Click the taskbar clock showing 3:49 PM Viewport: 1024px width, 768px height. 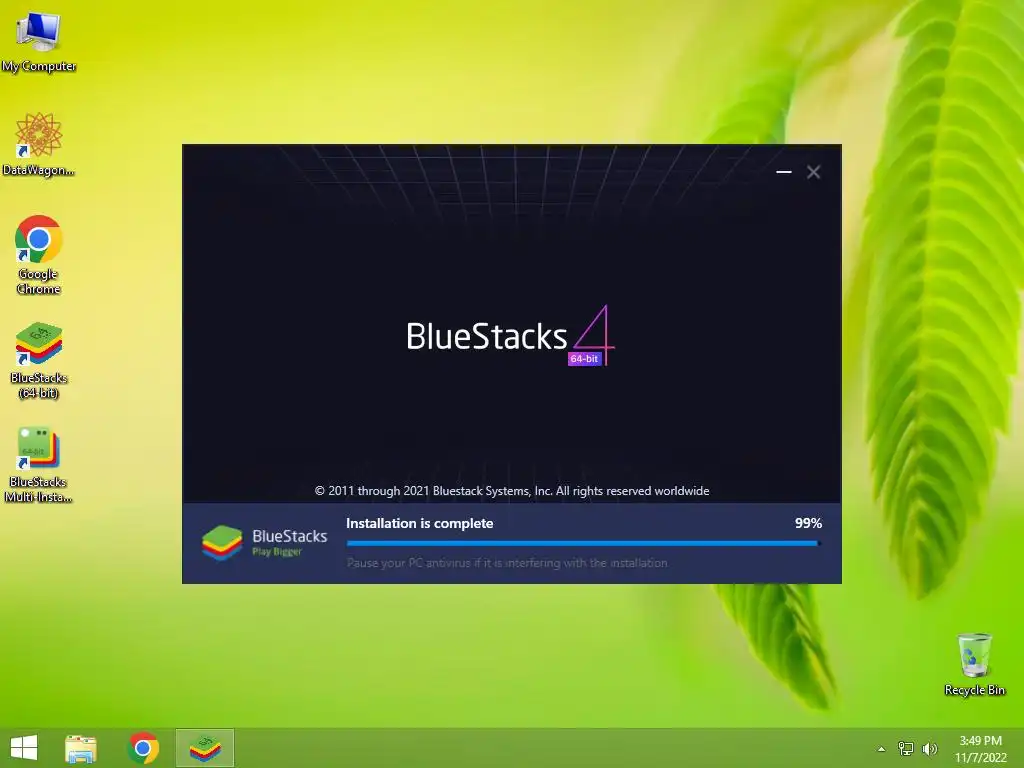(x=980, y=749)
